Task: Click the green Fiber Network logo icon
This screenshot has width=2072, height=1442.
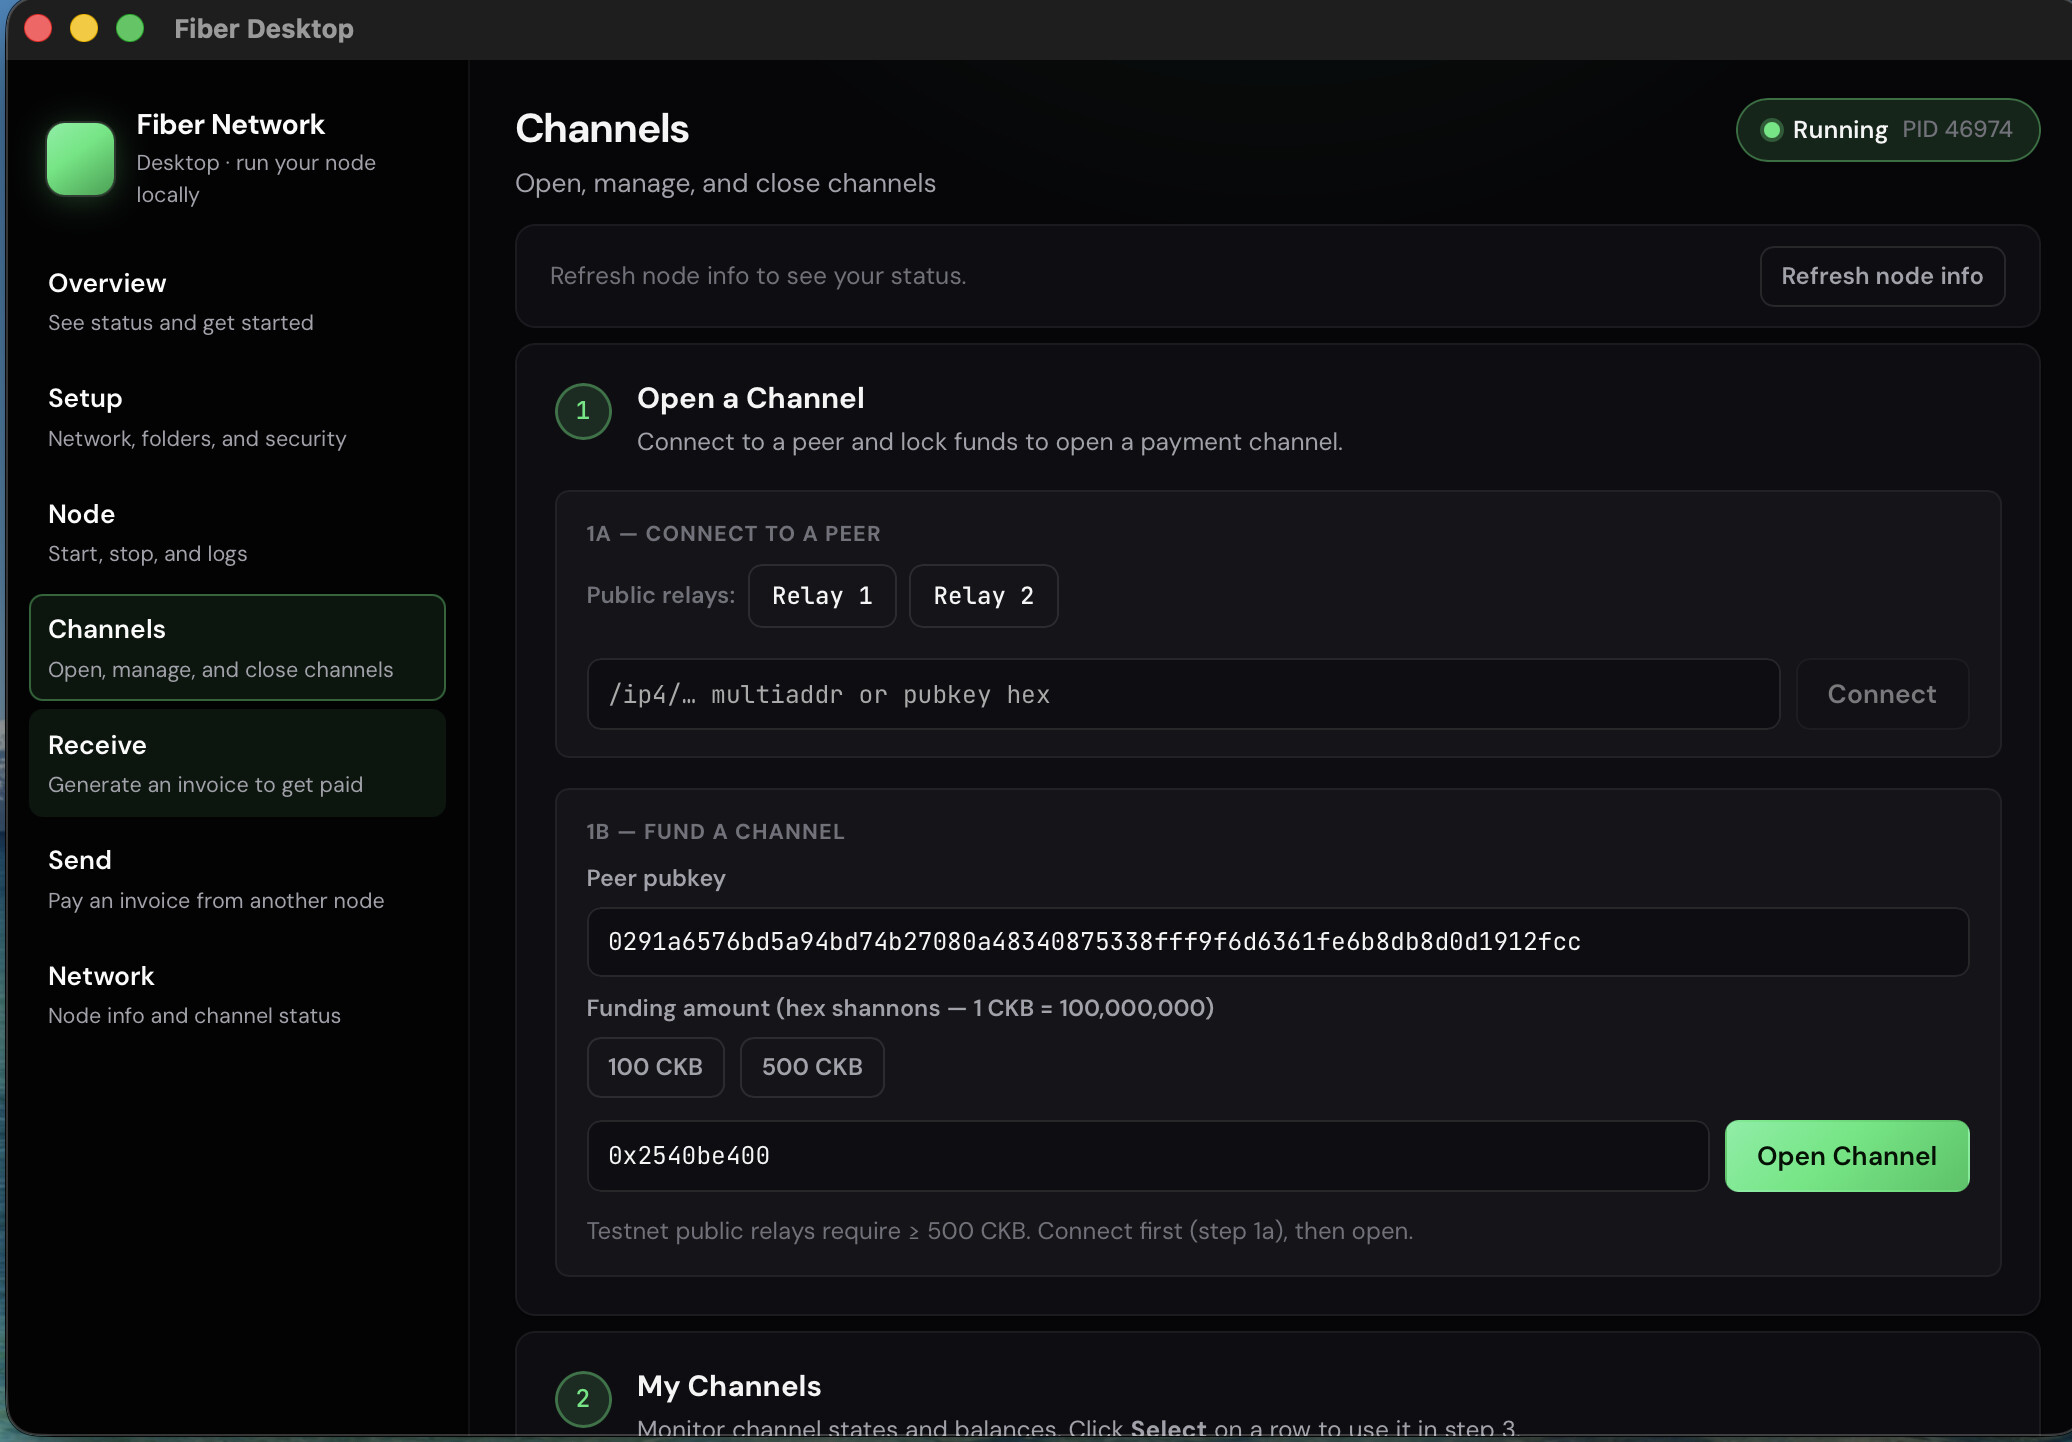Action: coord(81,159)
